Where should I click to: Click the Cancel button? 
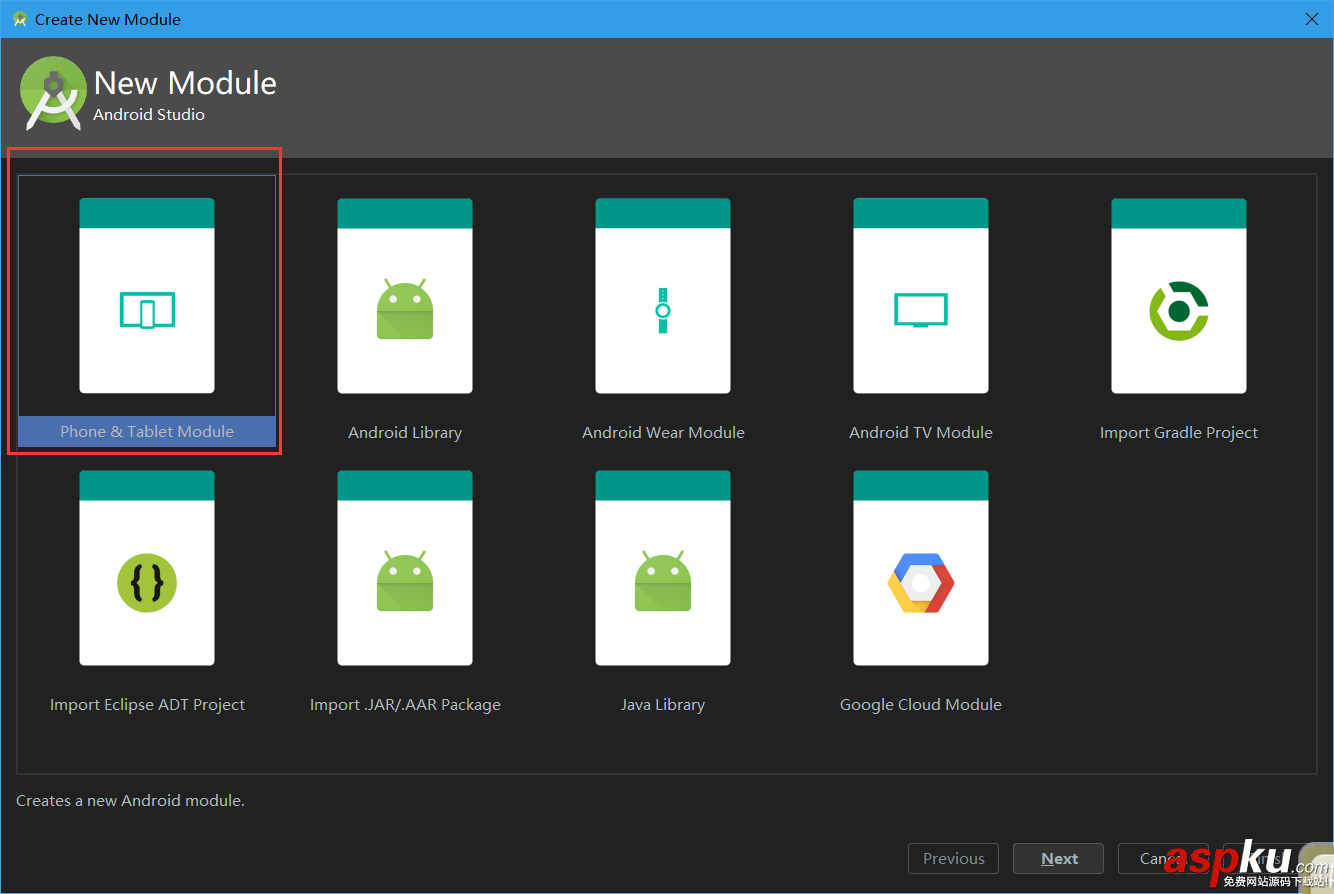coord(1163,858)
